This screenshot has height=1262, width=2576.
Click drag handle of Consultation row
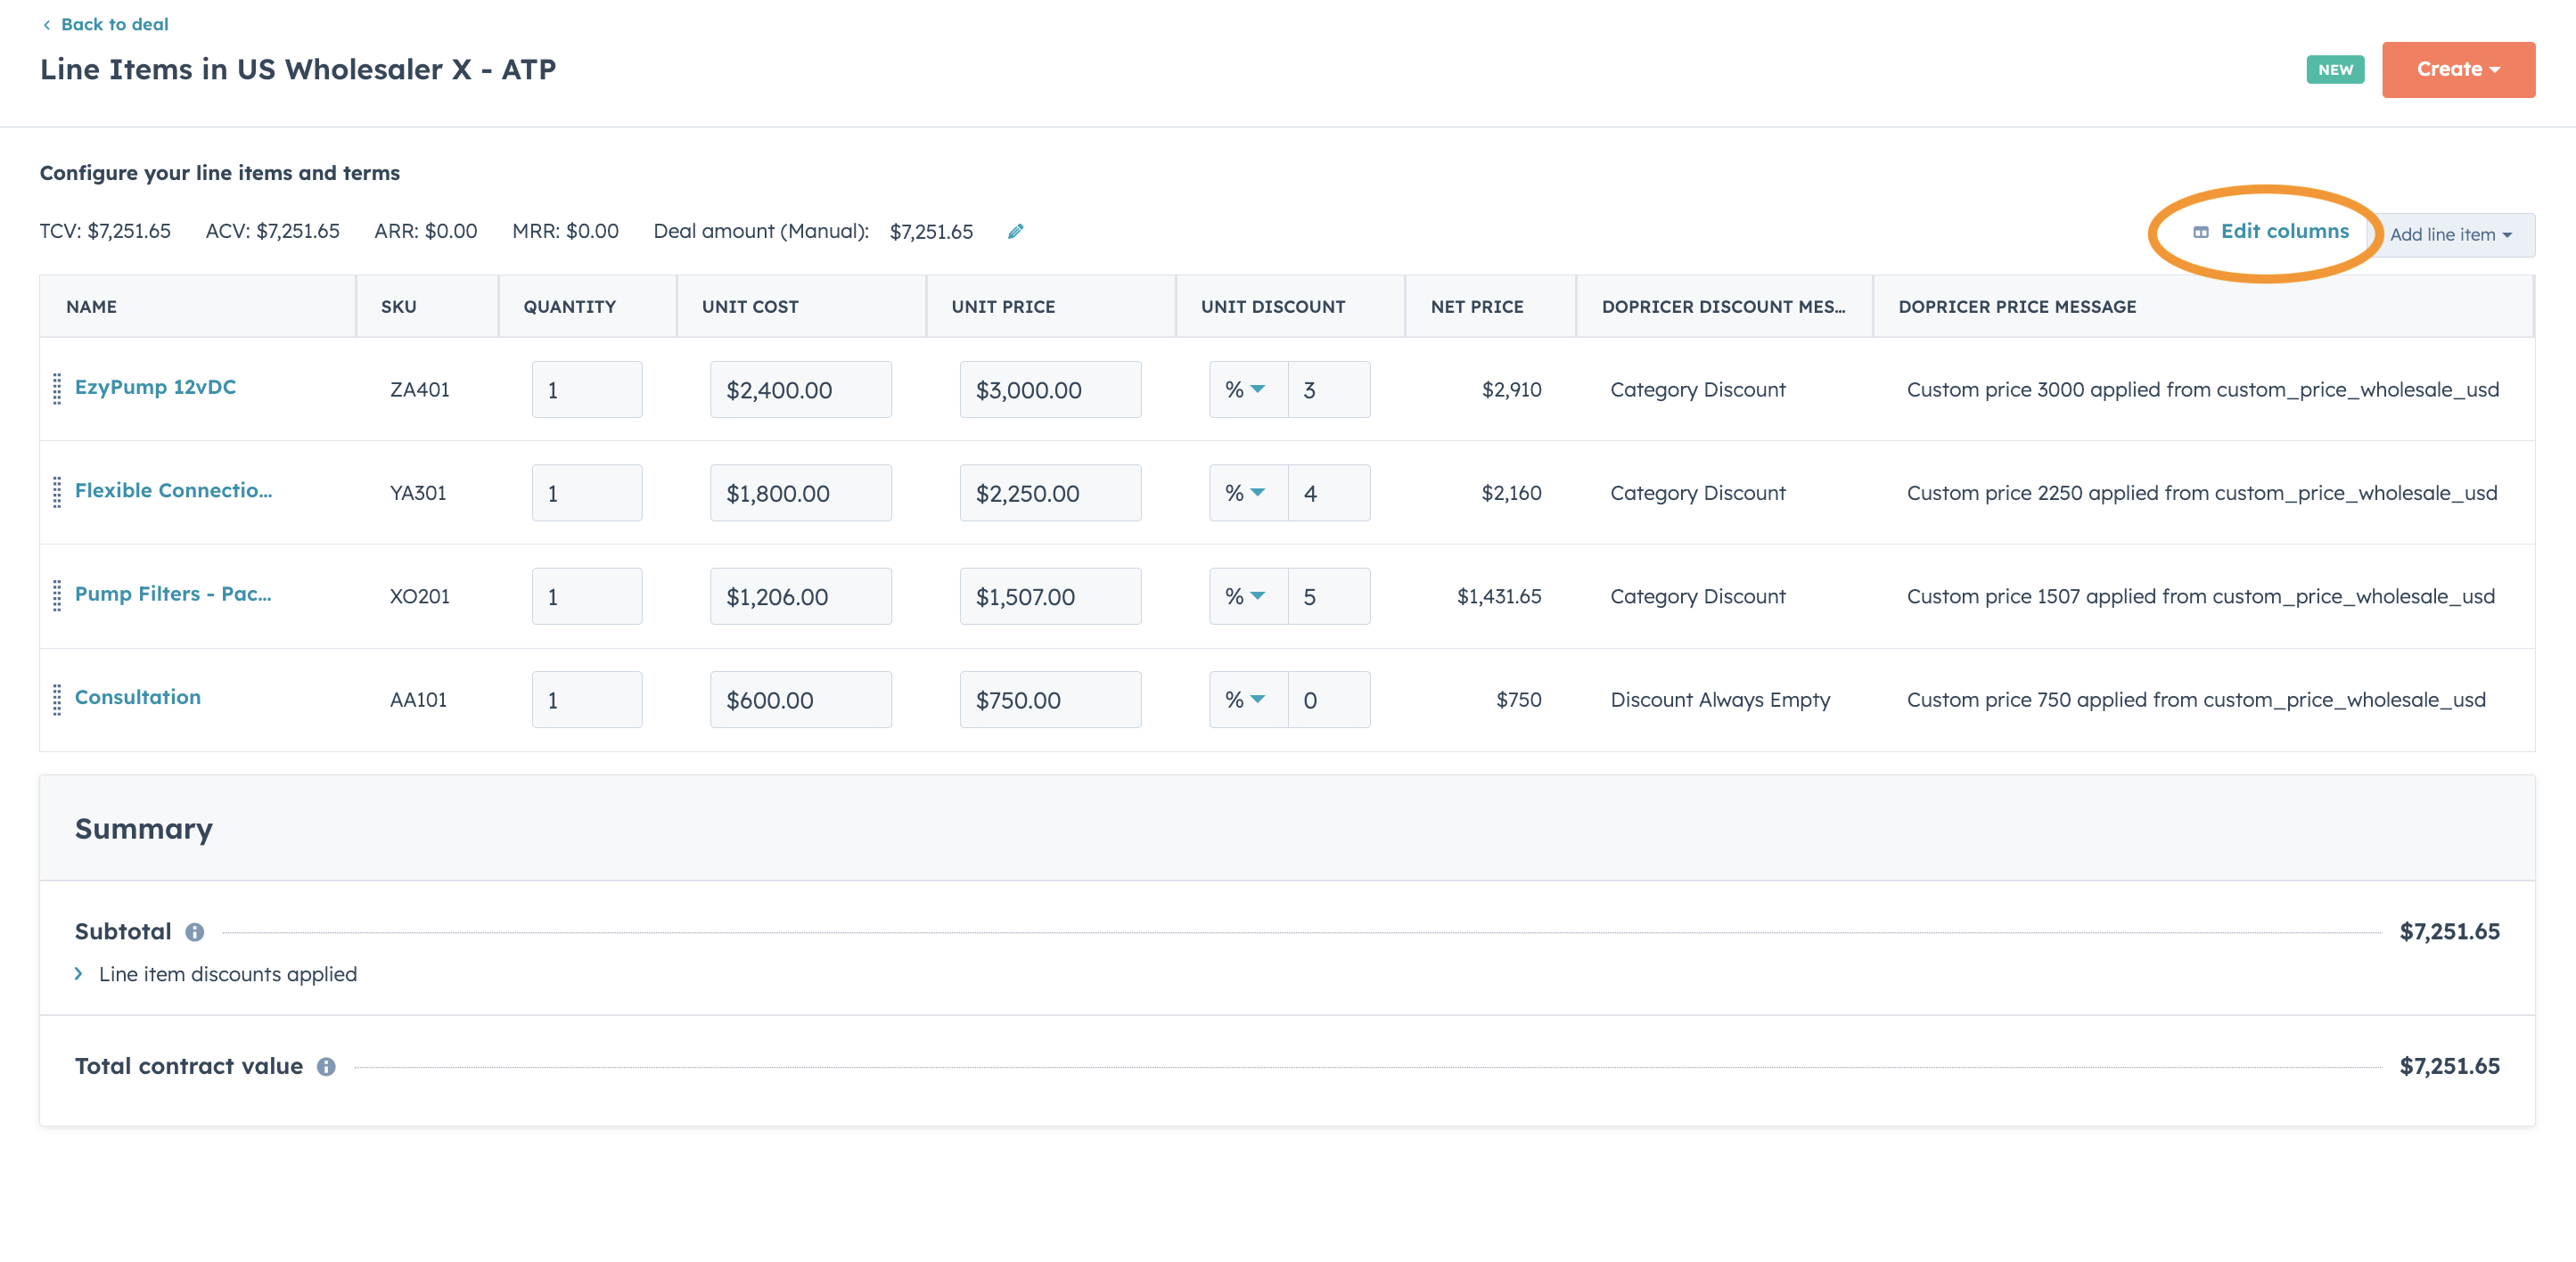click(57, 699)
